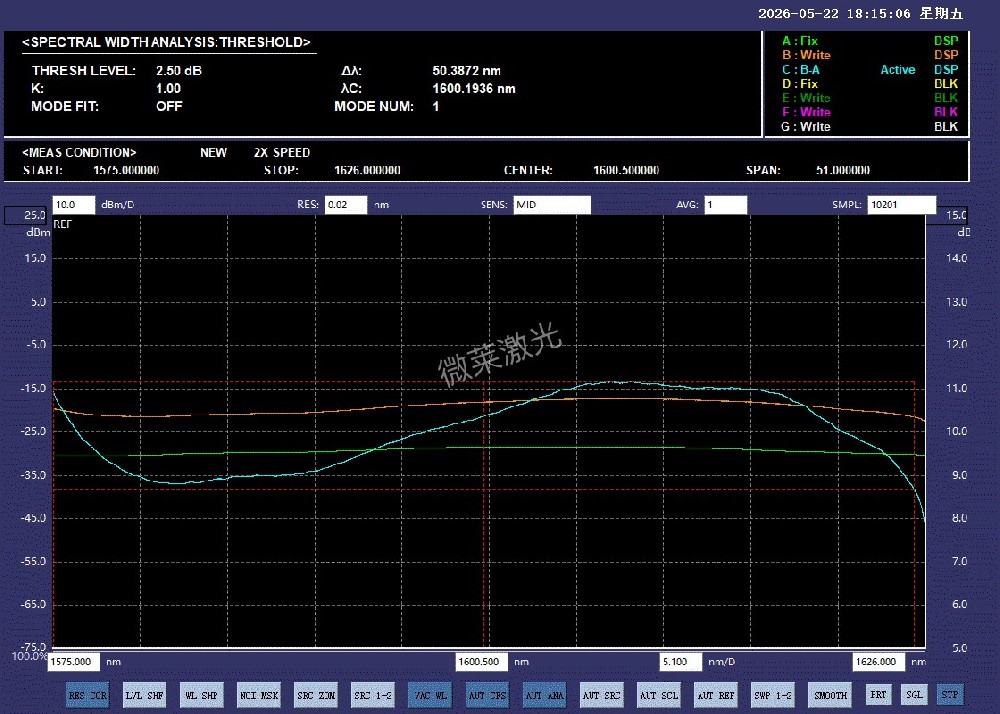Toggle the NOI MSK noise mask button
This screenshot has width=1000, height=714.
pyautogui.click(x=259, y=695)
